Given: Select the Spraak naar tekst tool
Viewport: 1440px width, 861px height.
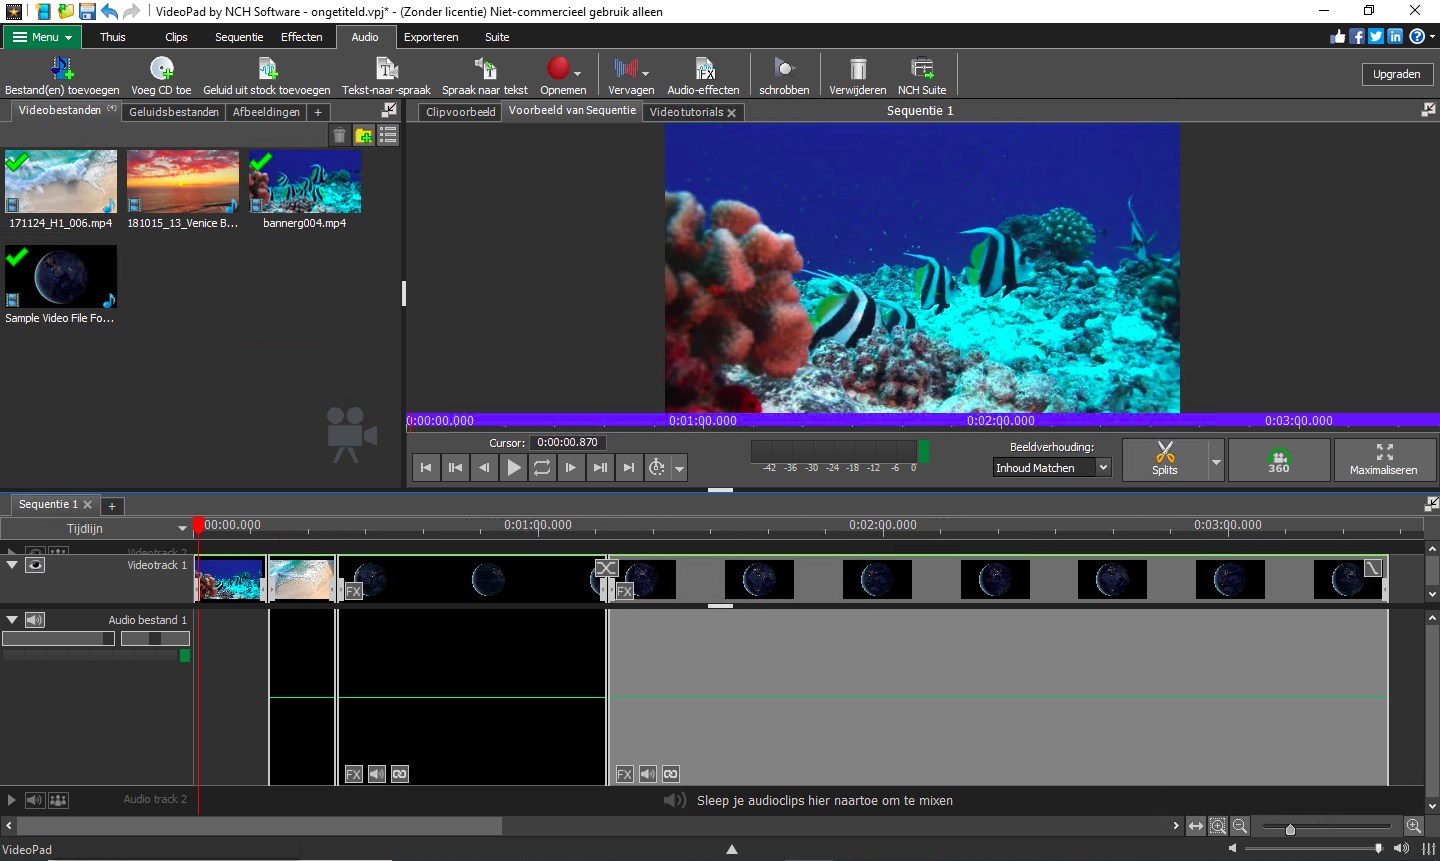Looking at the screenshot, I should pyautogui.click(x=485, y=73).
